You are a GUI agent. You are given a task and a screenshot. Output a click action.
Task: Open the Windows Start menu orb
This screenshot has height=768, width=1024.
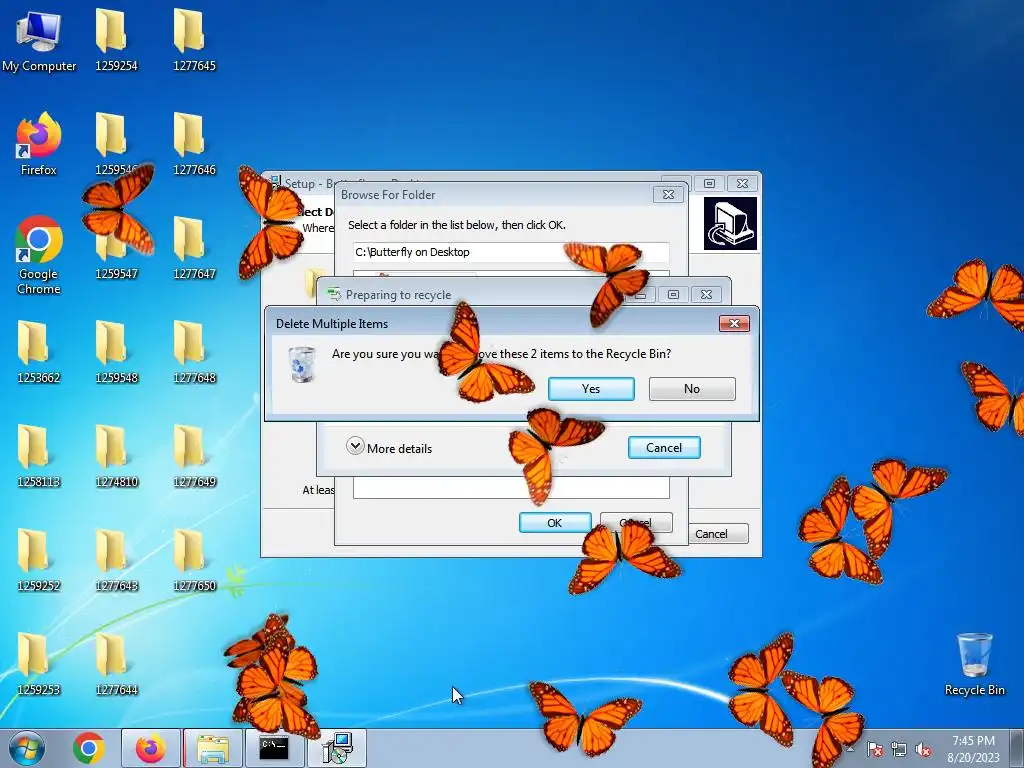point(27,748)
